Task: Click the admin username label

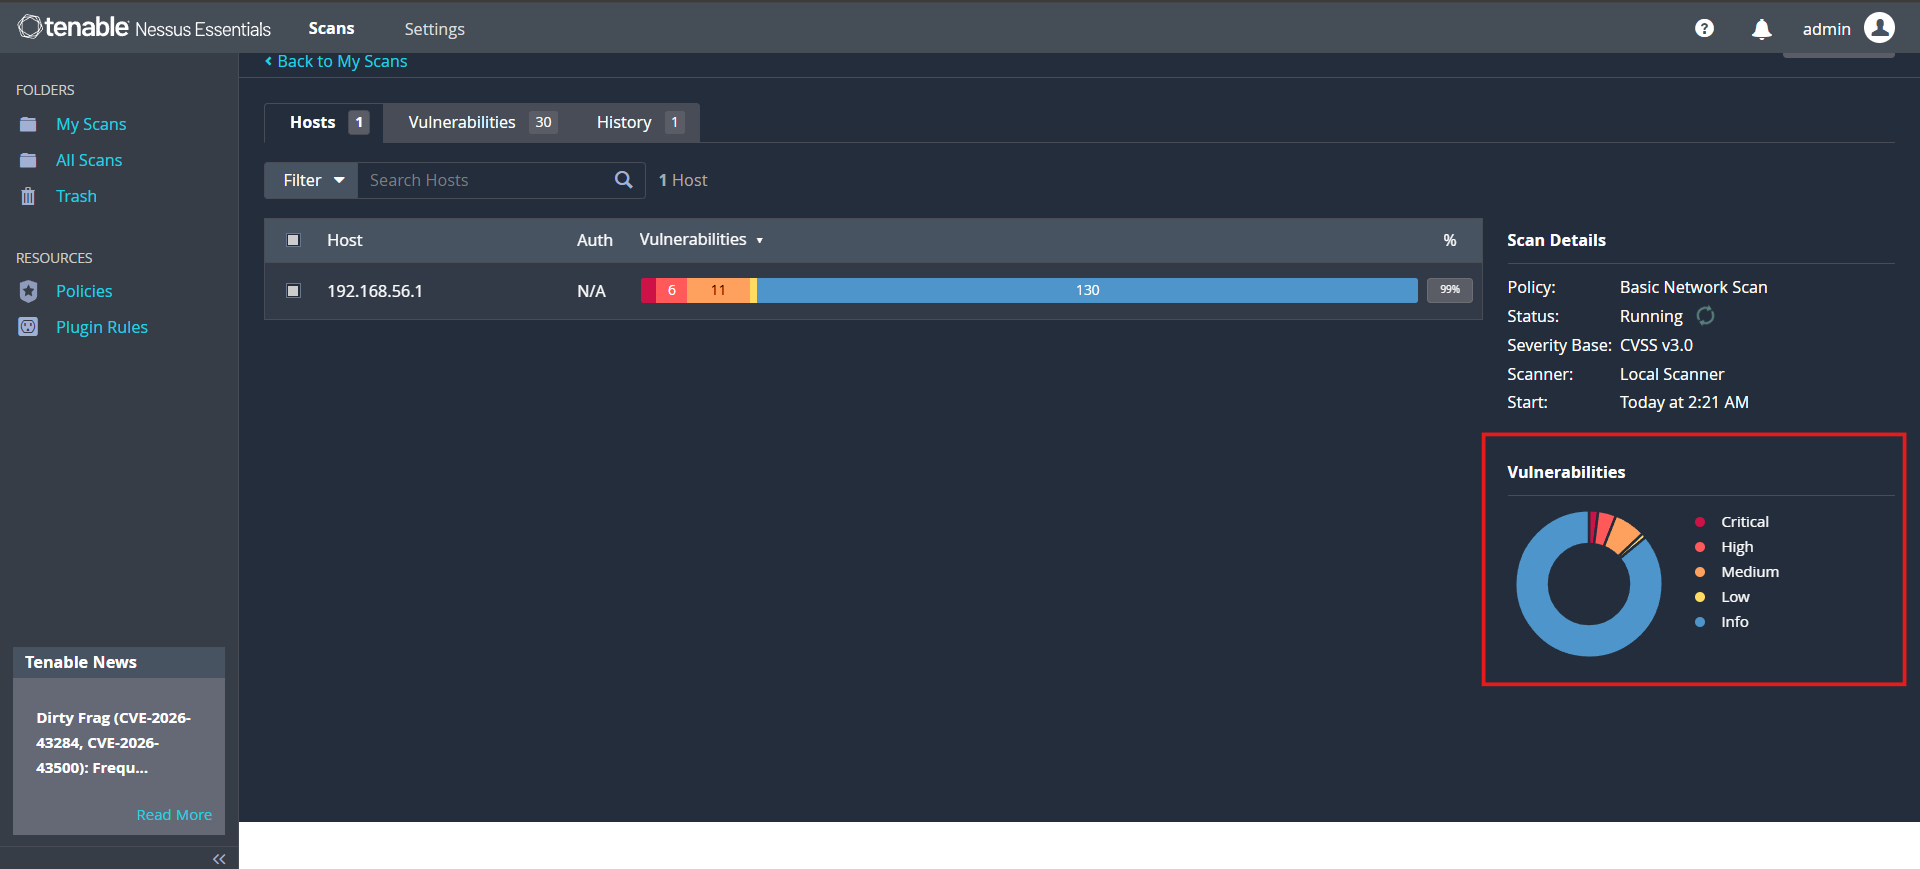Action: click(x=1826, y=29)
